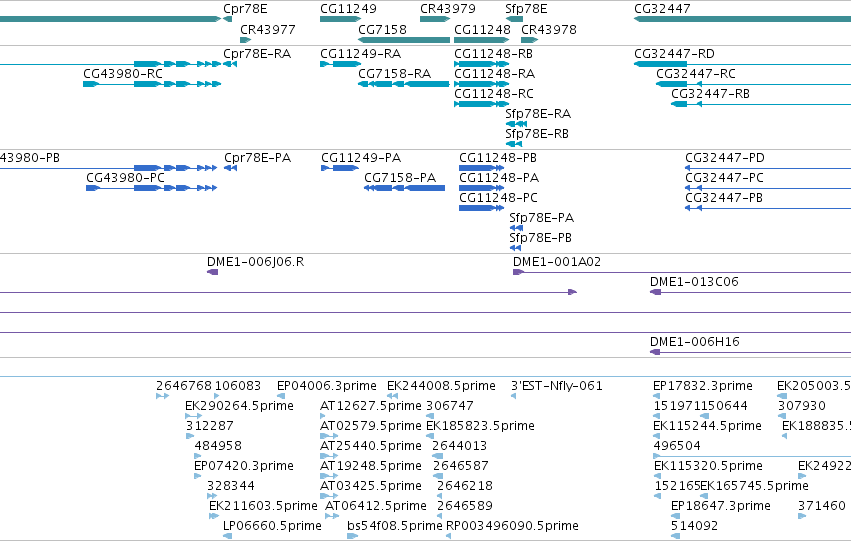The width and height of the screenshot is (851, 541).
Task: Click transcript Sfp78E-RB
Action: (x=537, y=133)
